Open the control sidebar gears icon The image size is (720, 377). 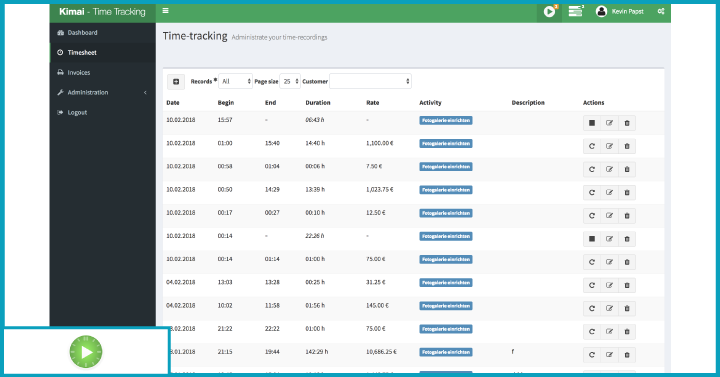[661, 11]
